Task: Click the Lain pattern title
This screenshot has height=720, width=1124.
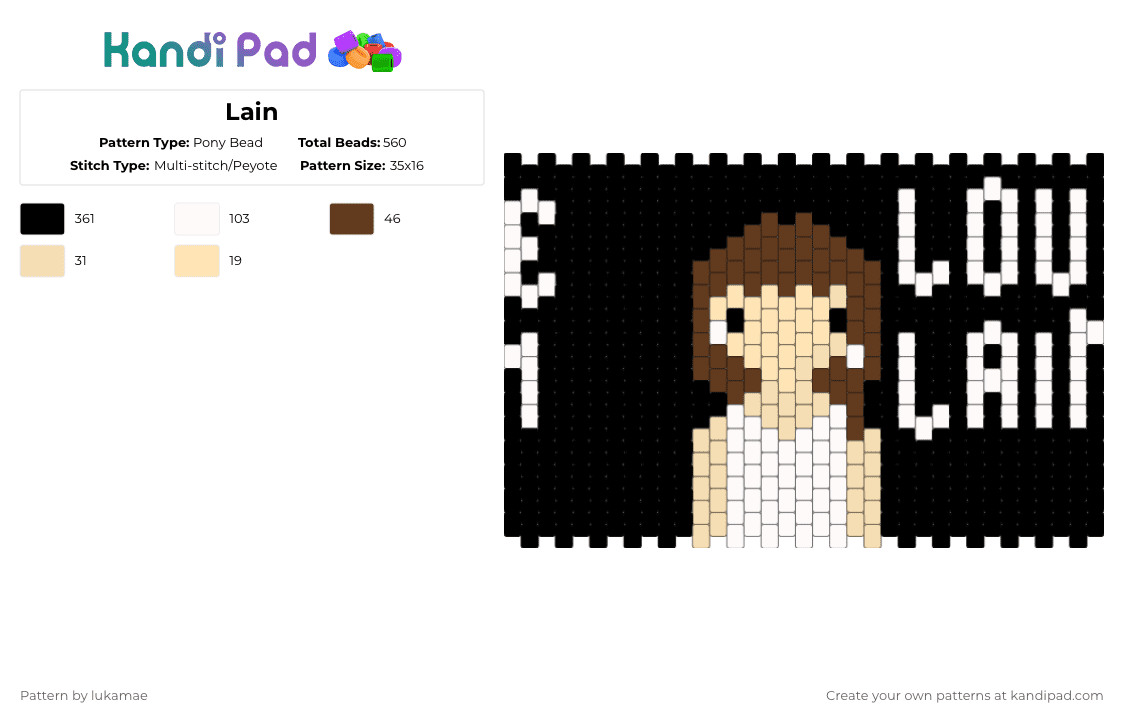Action: coord(252,112)
